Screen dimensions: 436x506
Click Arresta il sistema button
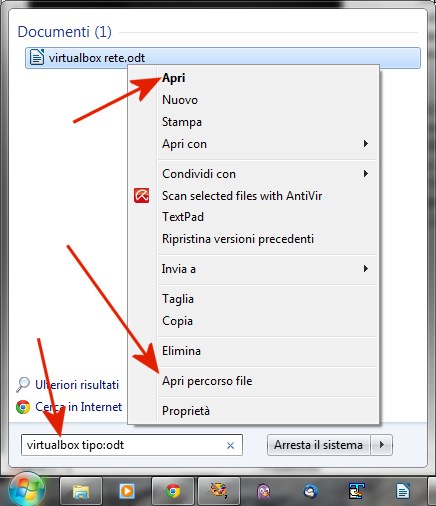click(x=319, y=445)
